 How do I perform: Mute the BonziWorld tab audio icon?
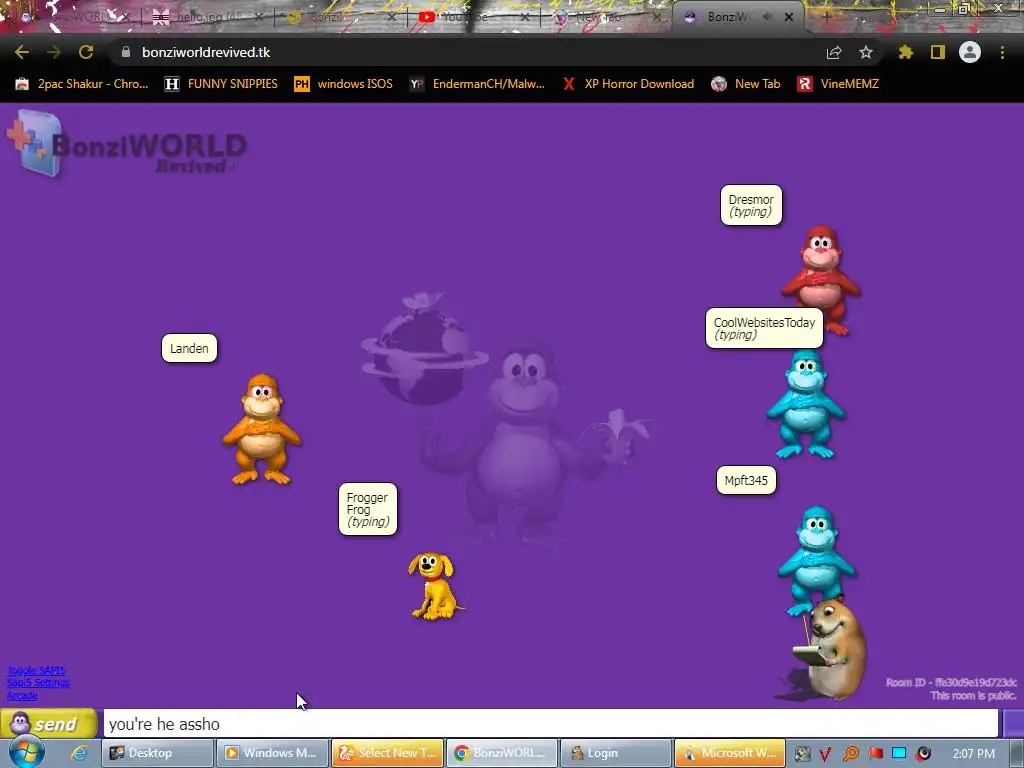click(768, 17)
